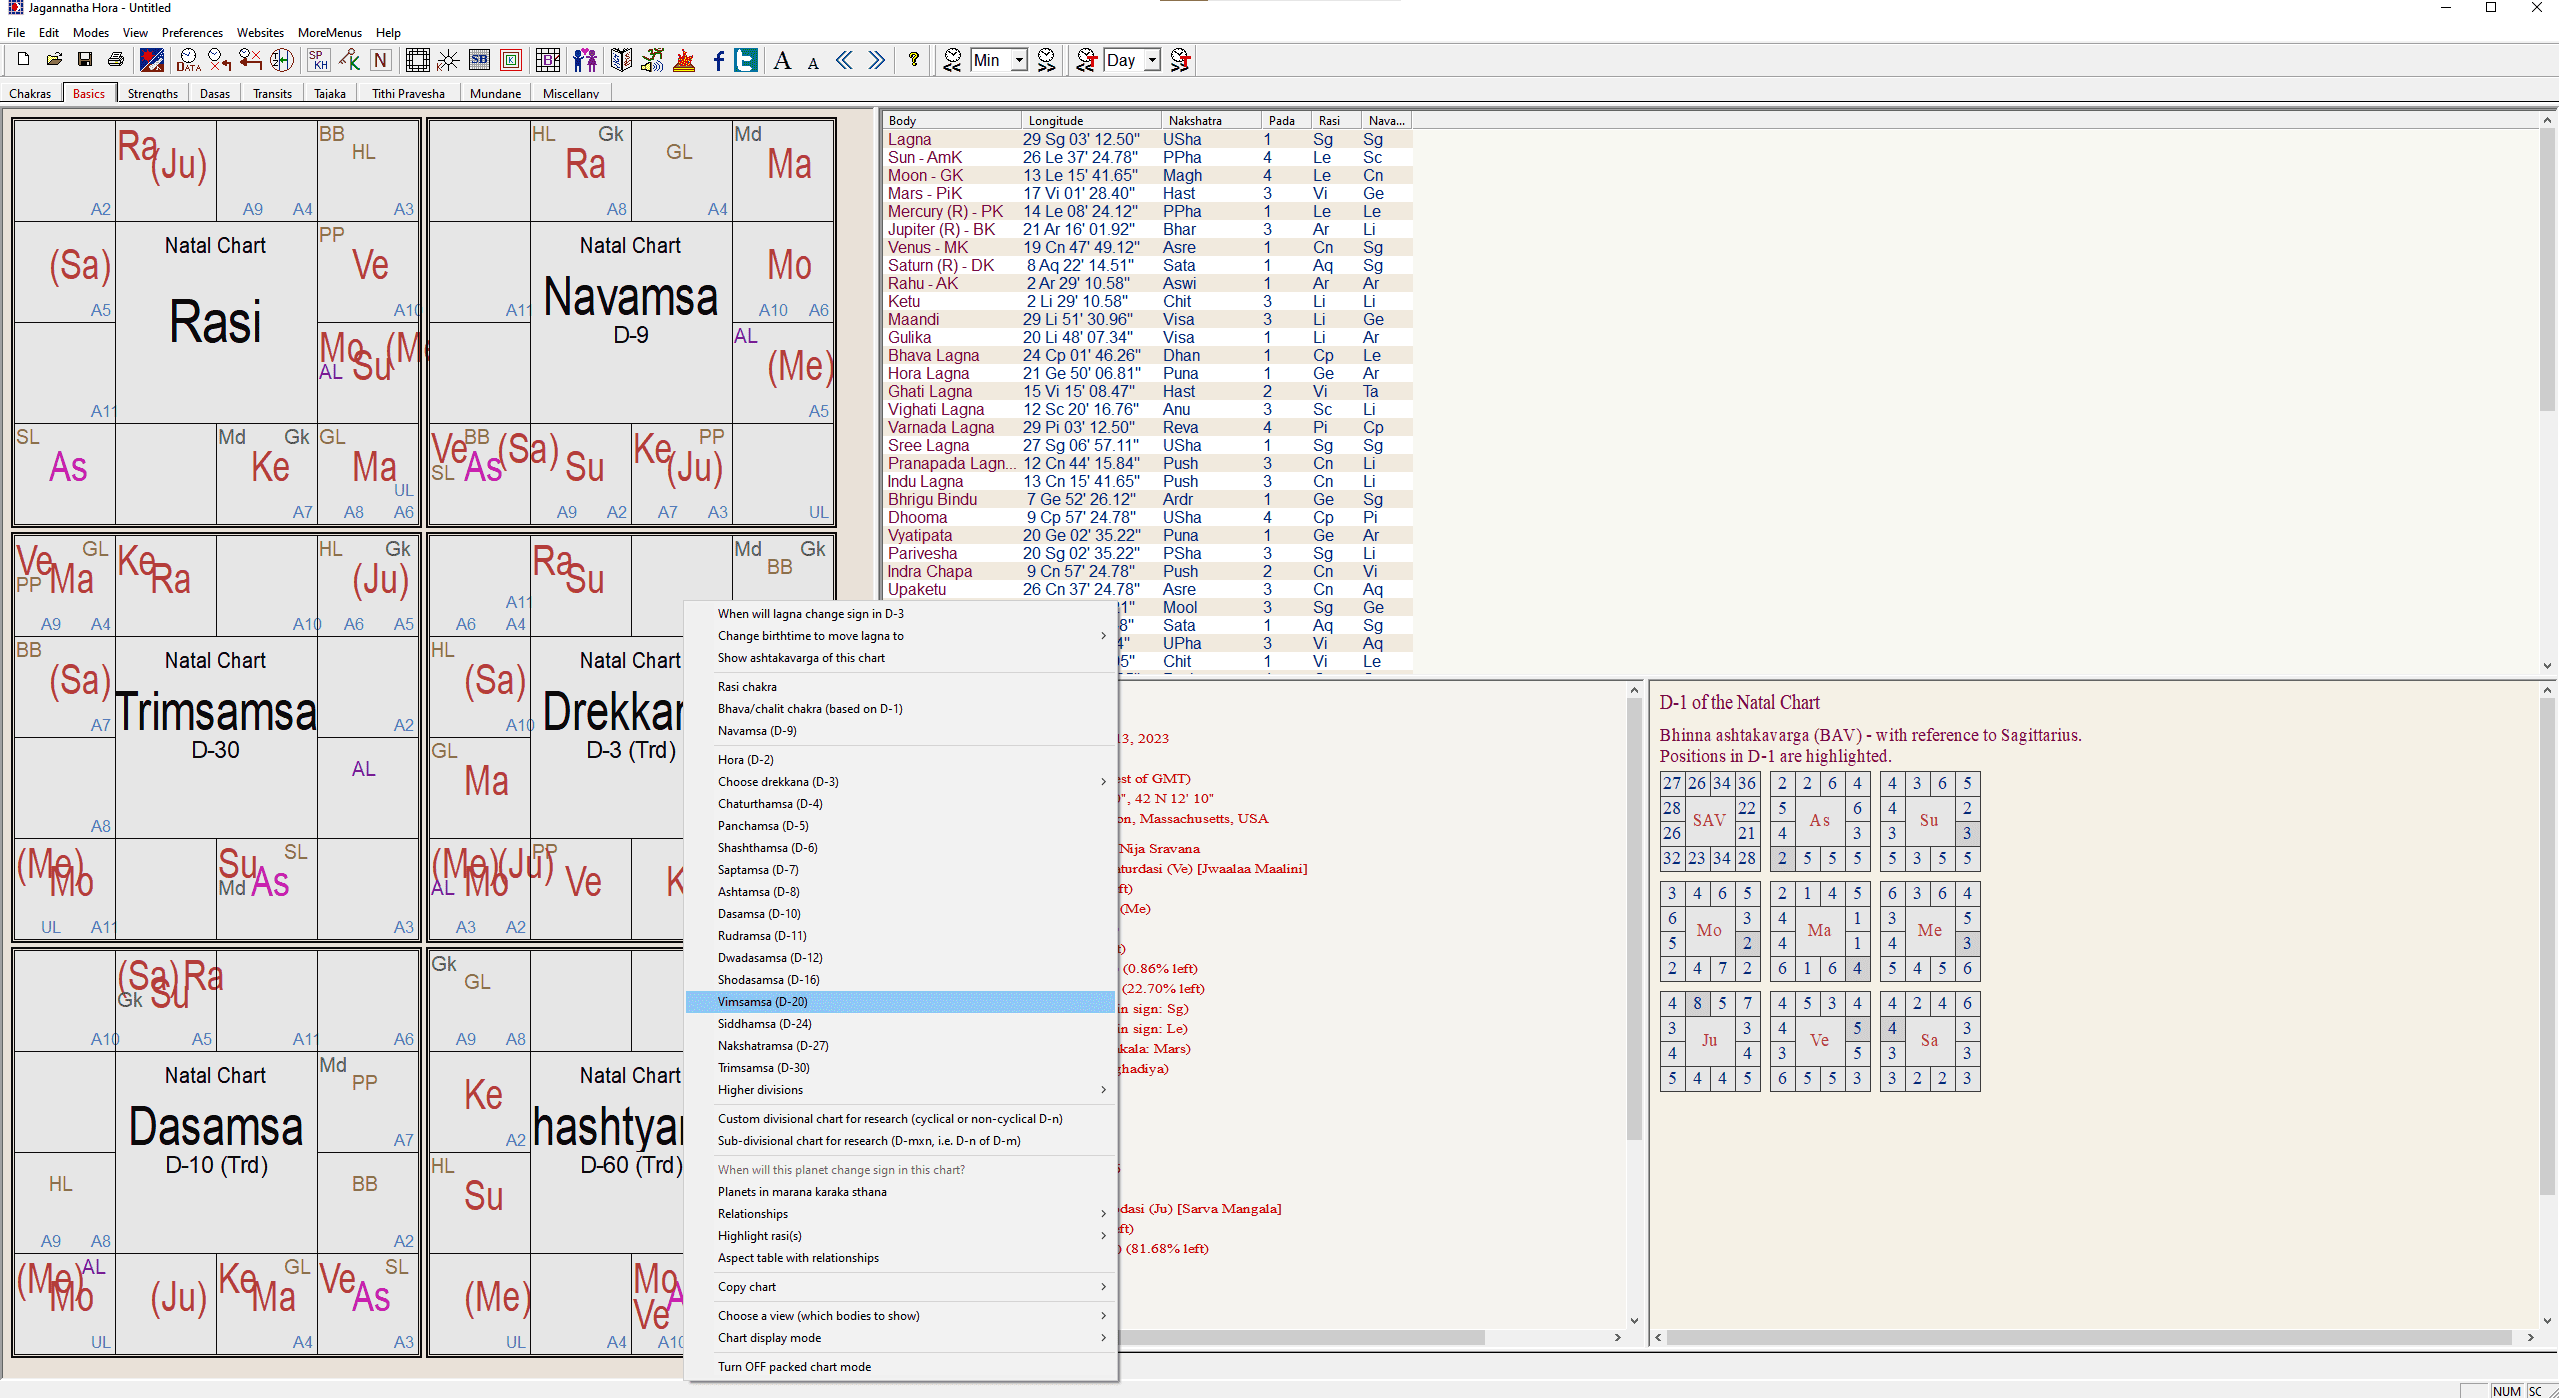Click the N icon in toolbar
Viewport: 2559px width, 1398px height.
(x=380, y=60)
